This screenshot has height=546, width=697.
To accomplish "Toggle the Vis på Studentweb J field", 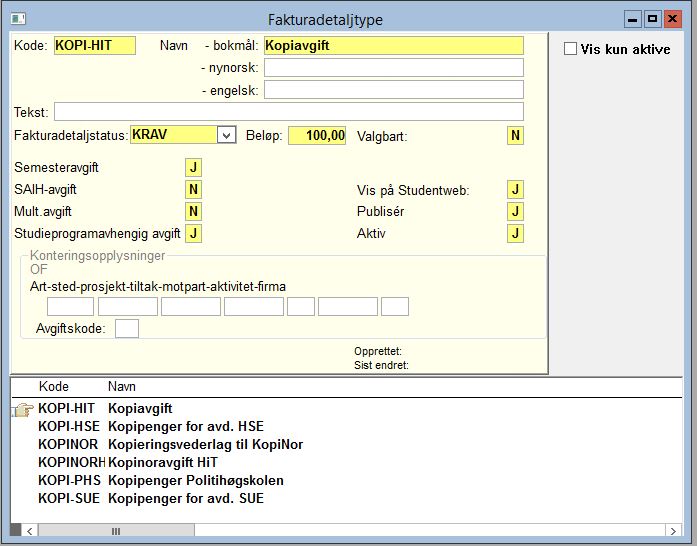I will pos(515,190).
